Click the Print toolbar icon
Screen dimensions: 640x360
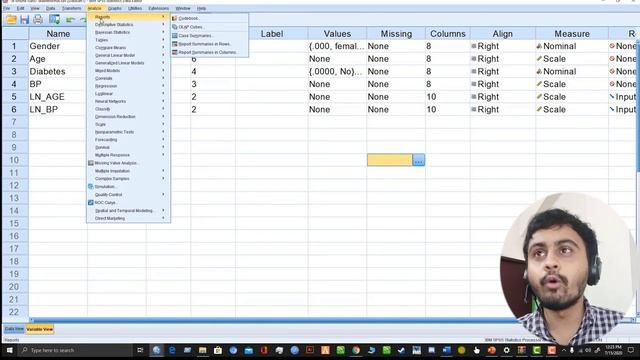click(38, 19)
